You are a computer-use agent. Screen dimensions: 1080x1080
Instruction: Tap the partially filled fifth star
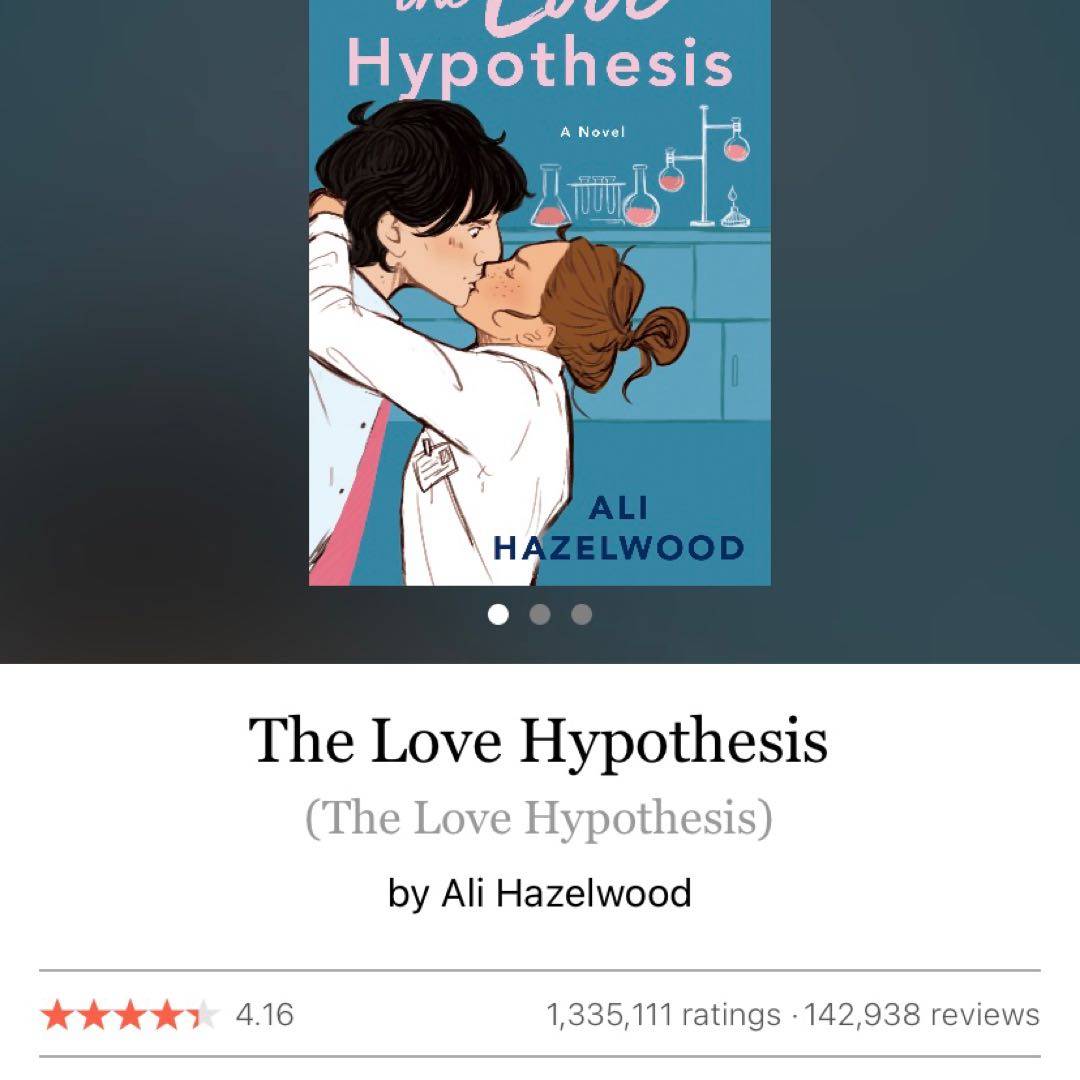click(203, 1015)
